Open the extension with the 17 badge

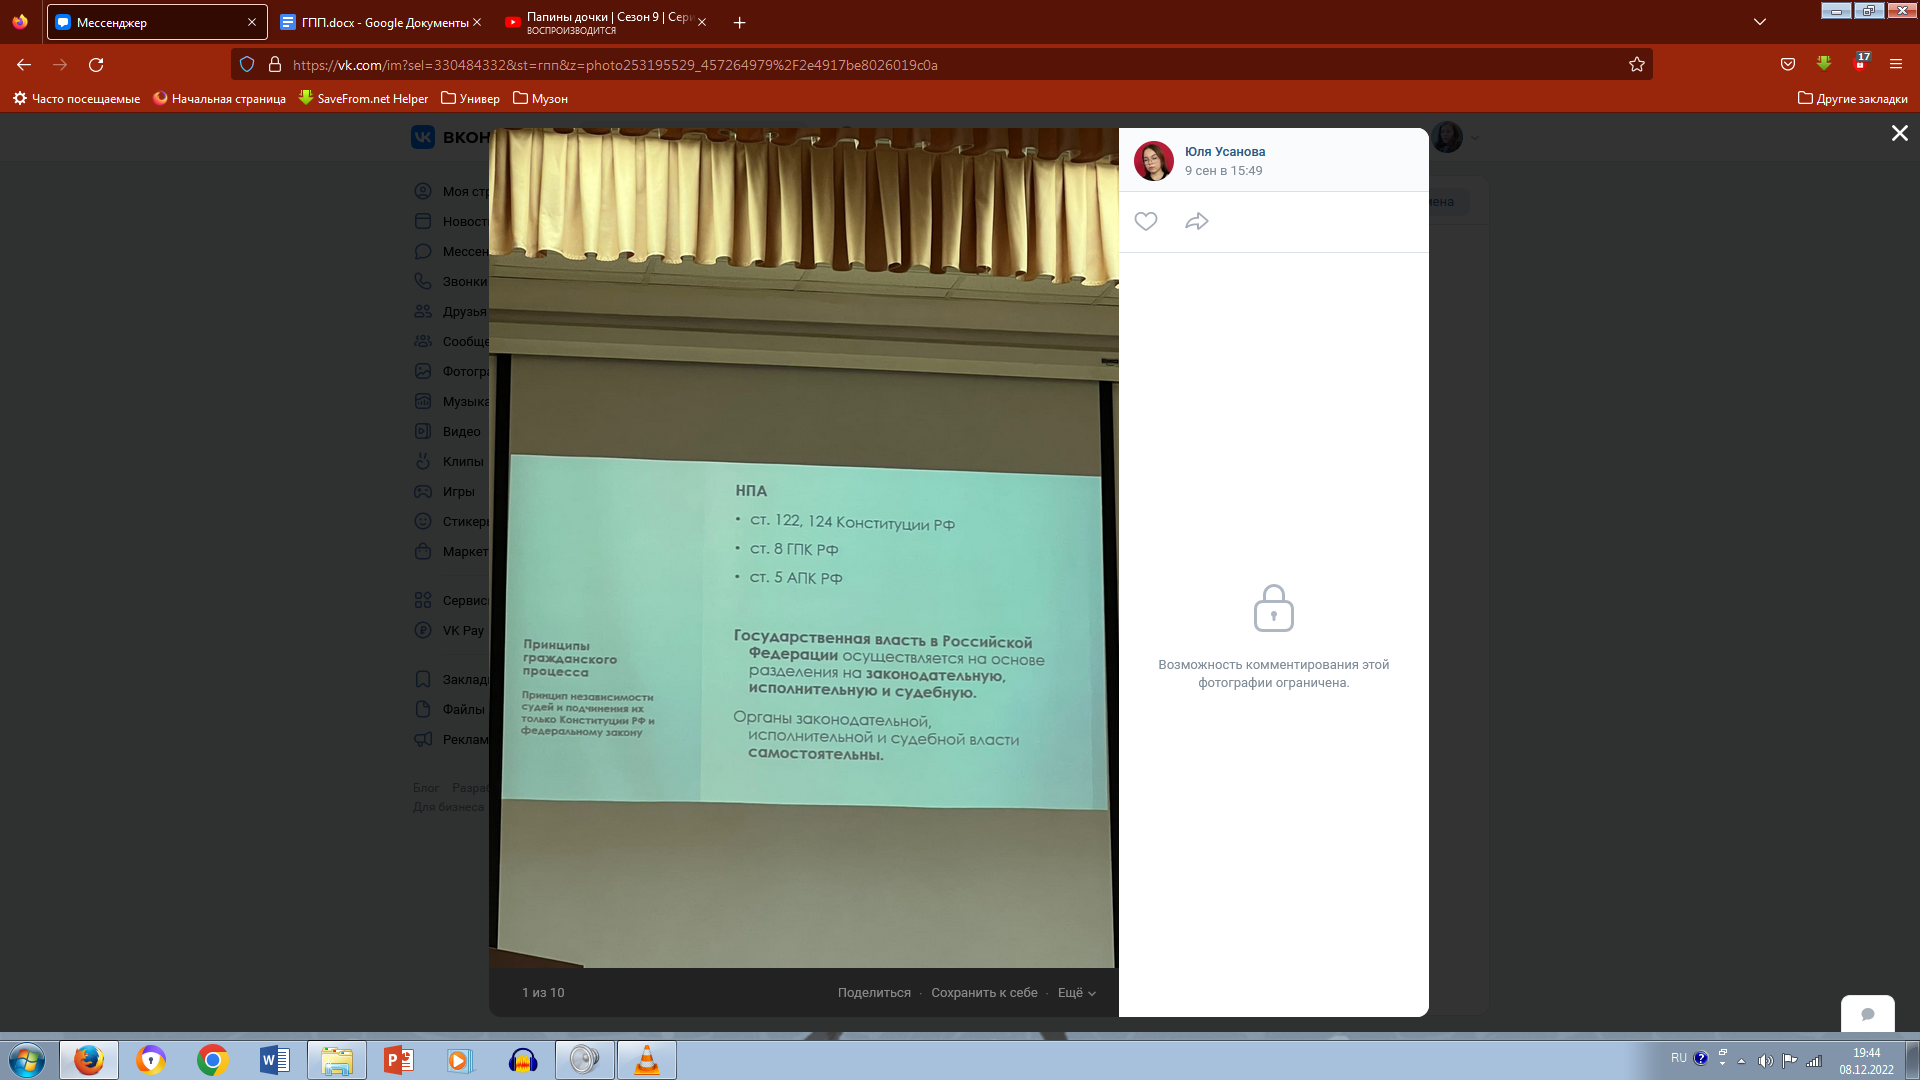1861,62
